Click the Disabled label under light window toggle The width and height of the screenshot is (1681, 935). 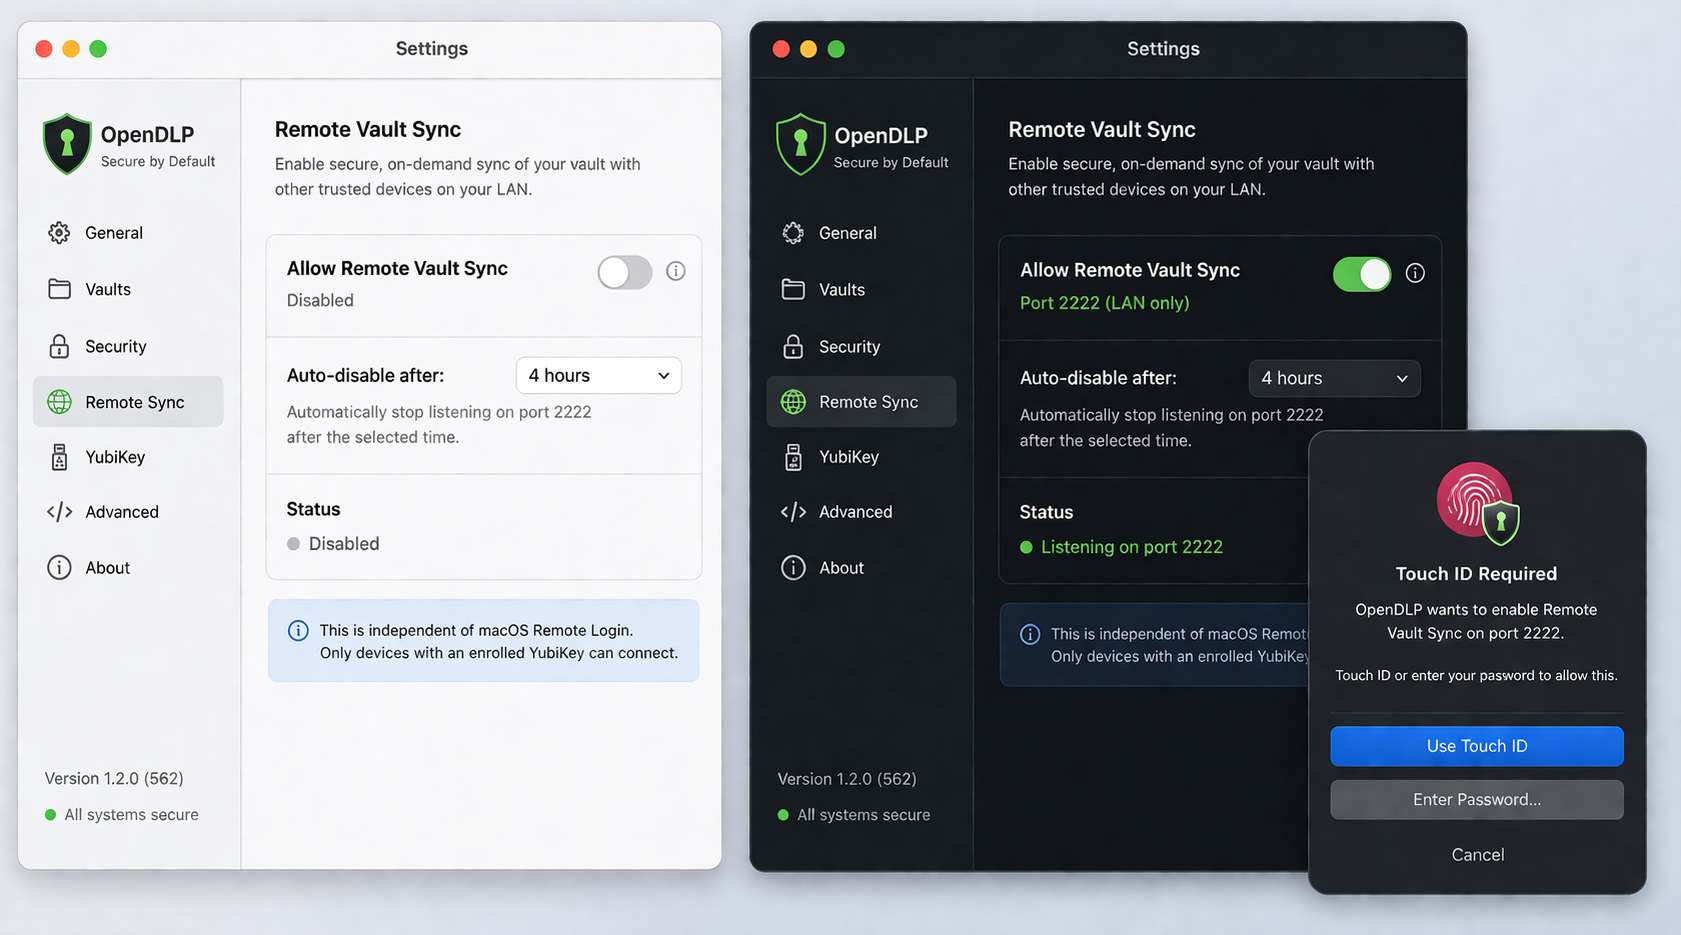tap(320, 300)
